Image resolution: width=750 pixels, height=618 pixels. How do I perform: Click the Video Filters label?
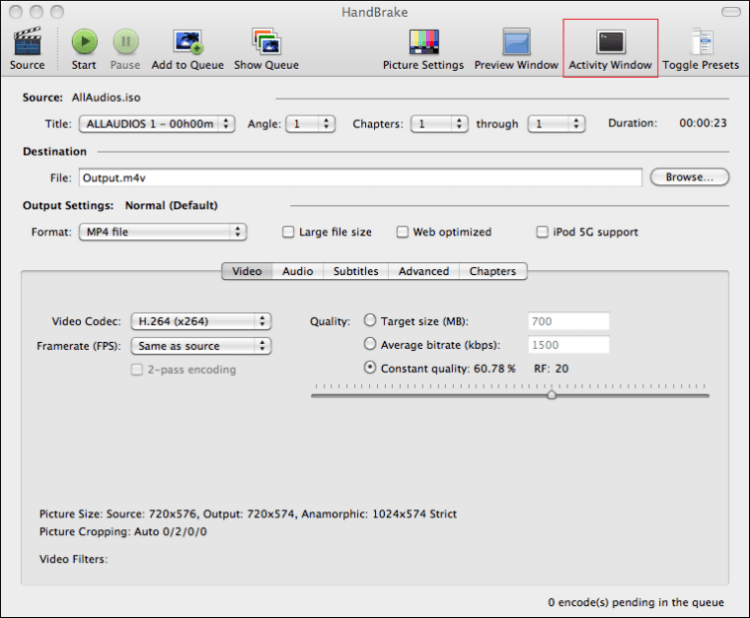(x=73, y=559)
